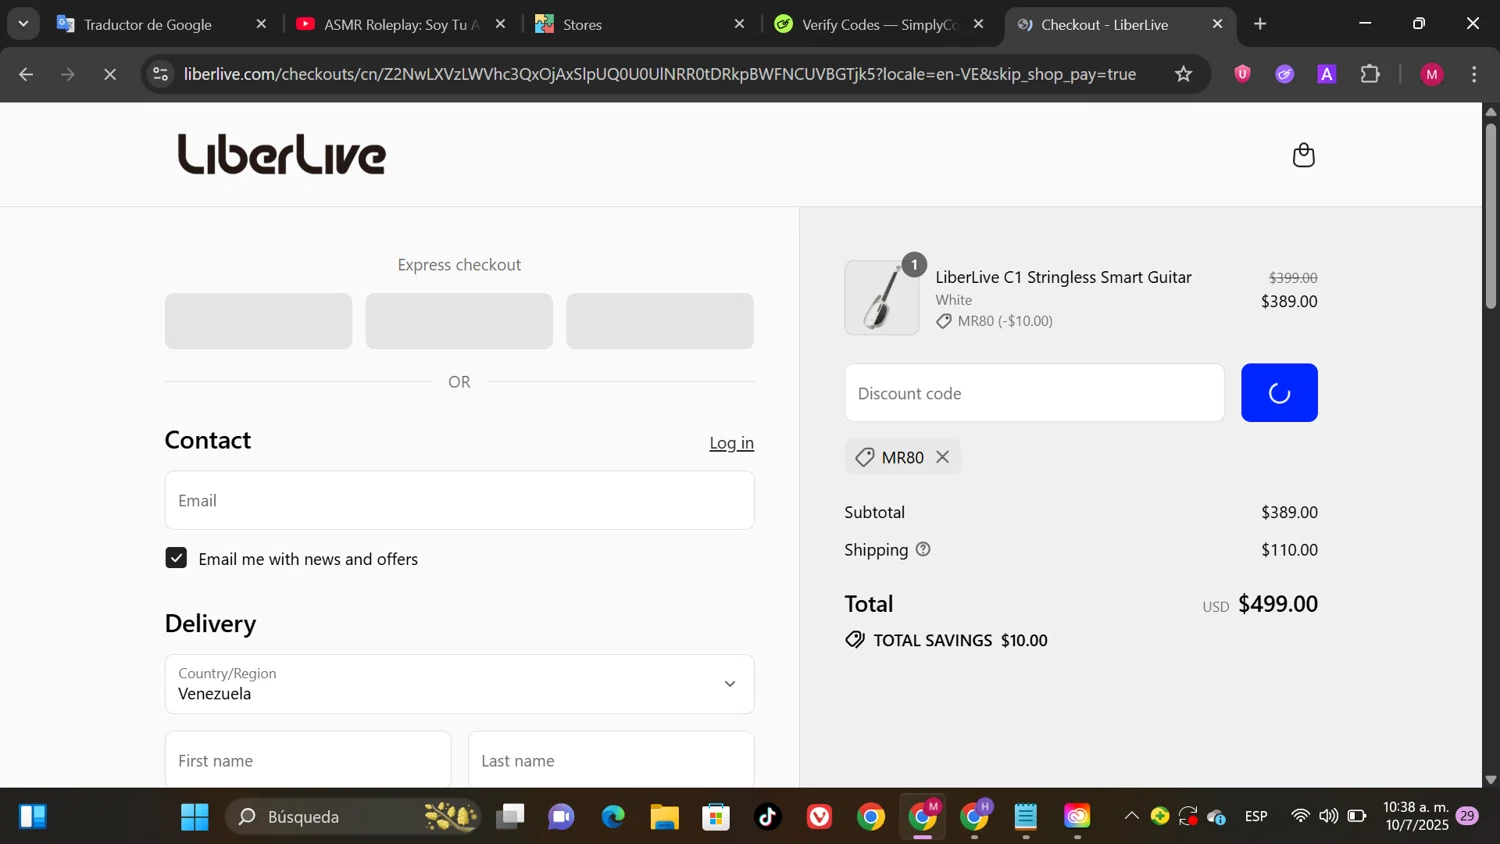The height and width of the screenshot is (844, 1500).
Task: Bookmark this page with star icon
Action: pyautogui.click(x=1183, y=74)
